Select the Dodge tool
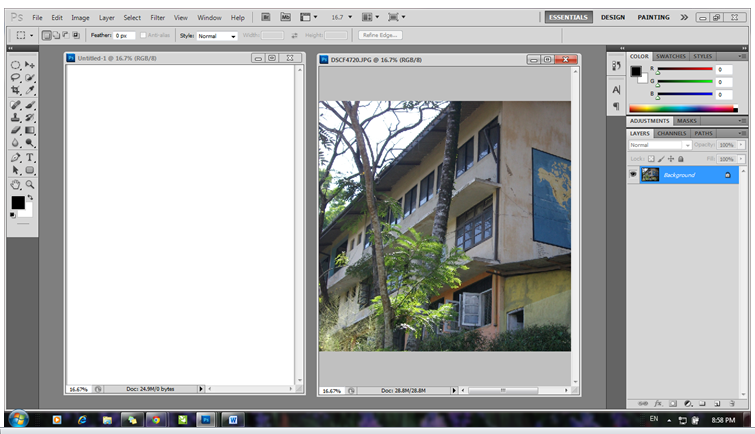Image resolution: width=755 pixels, height=434 pixels. (30, 143)
